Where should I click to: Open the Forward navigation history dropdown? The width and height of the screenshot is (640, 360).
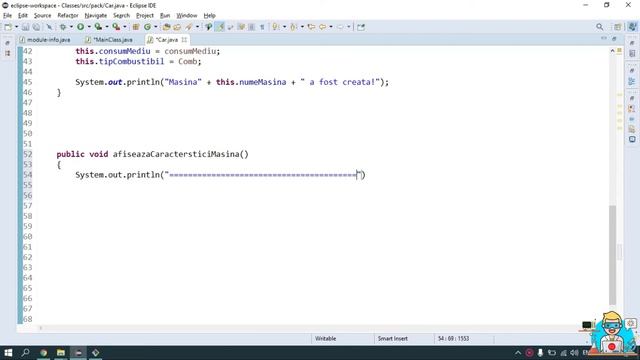(349, 27)
